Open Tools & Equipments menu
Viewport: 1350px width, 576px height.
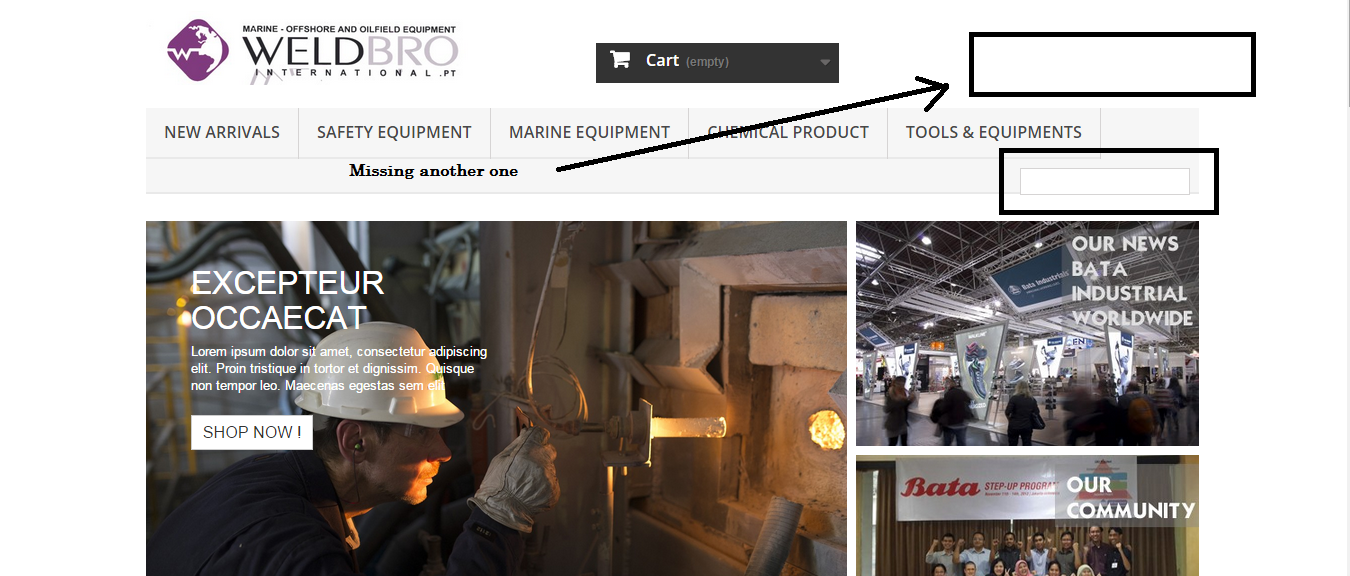(x=994, y=132)
